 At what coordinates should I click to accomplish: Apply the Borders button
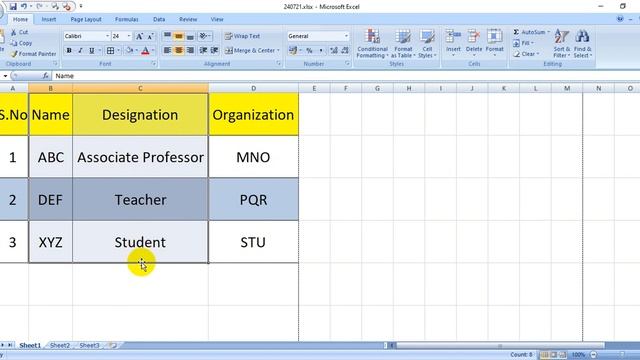[x=110, y=51]
